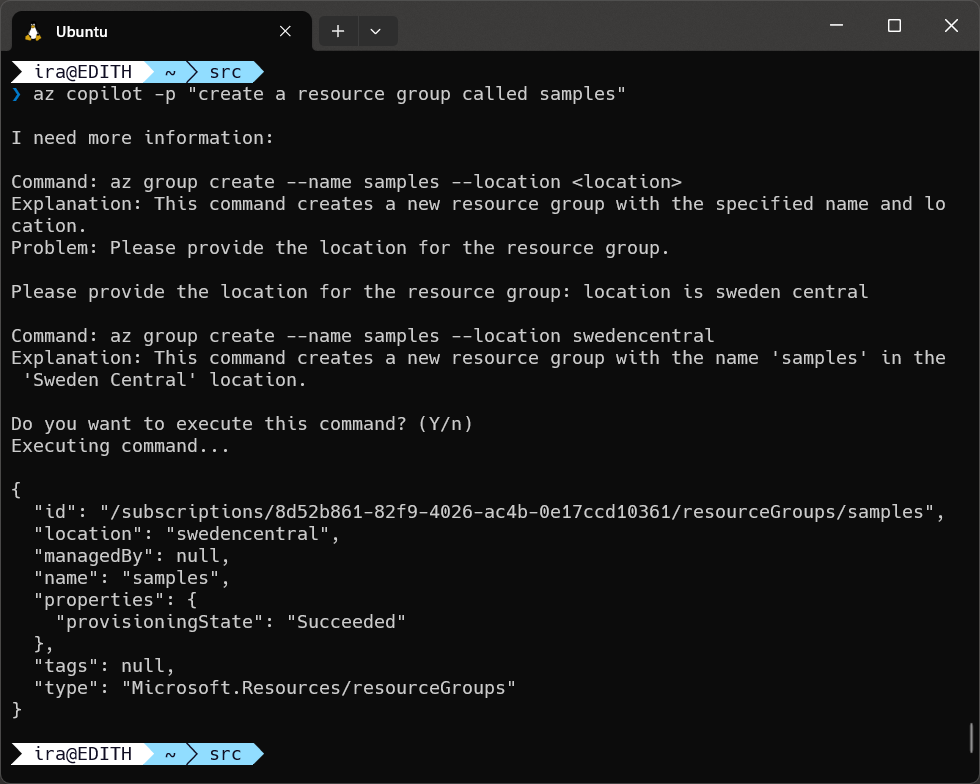The image size is (980, 784).
Task: Click the JSON "tags": null line
Action: pos(104,666)
